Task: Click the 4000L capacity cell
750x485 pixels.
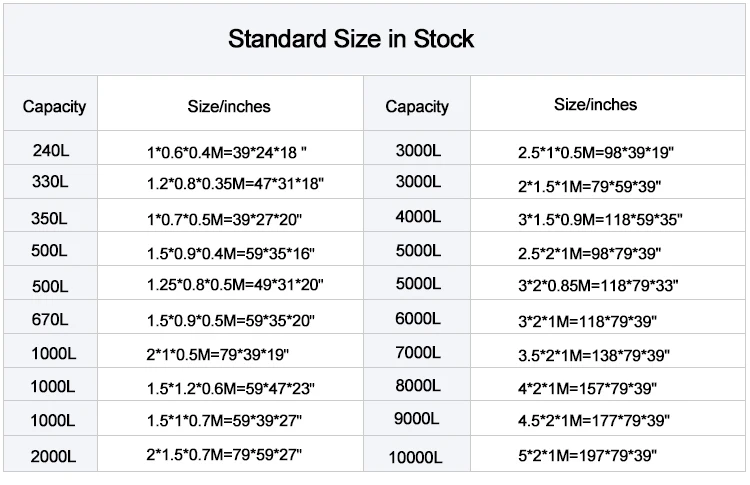Action: click(x=417, y=217)
